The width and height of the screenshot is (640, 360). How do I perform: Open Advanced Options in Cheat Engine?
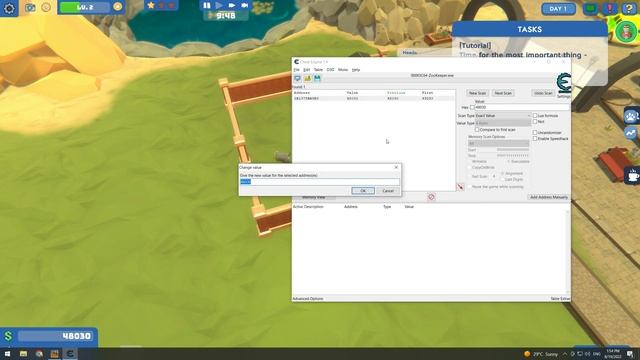pos(308,299)
